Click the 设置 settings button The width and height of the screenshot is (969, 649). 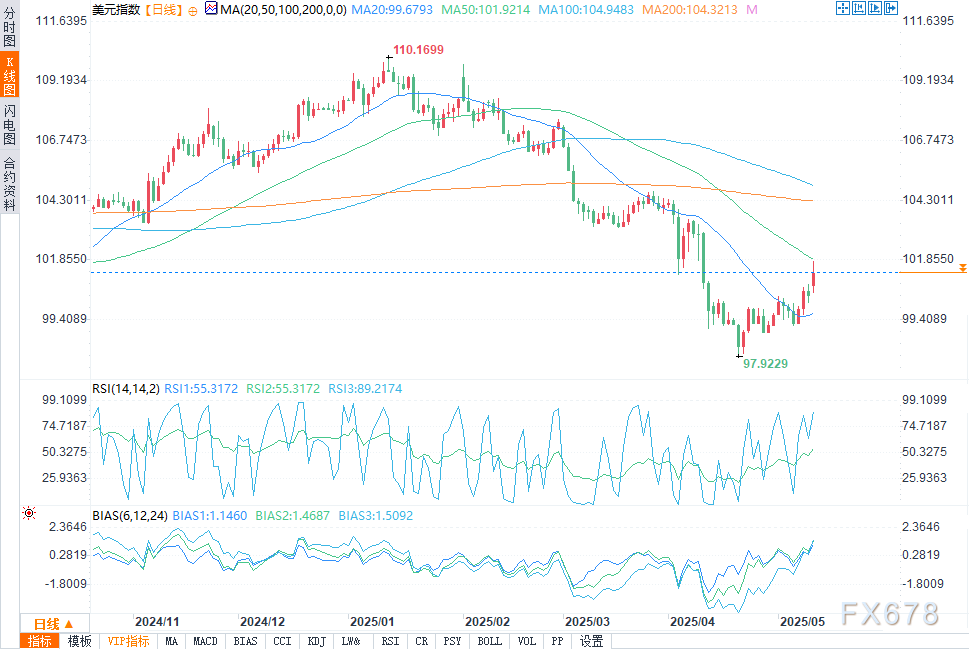(x=592, y=641)
